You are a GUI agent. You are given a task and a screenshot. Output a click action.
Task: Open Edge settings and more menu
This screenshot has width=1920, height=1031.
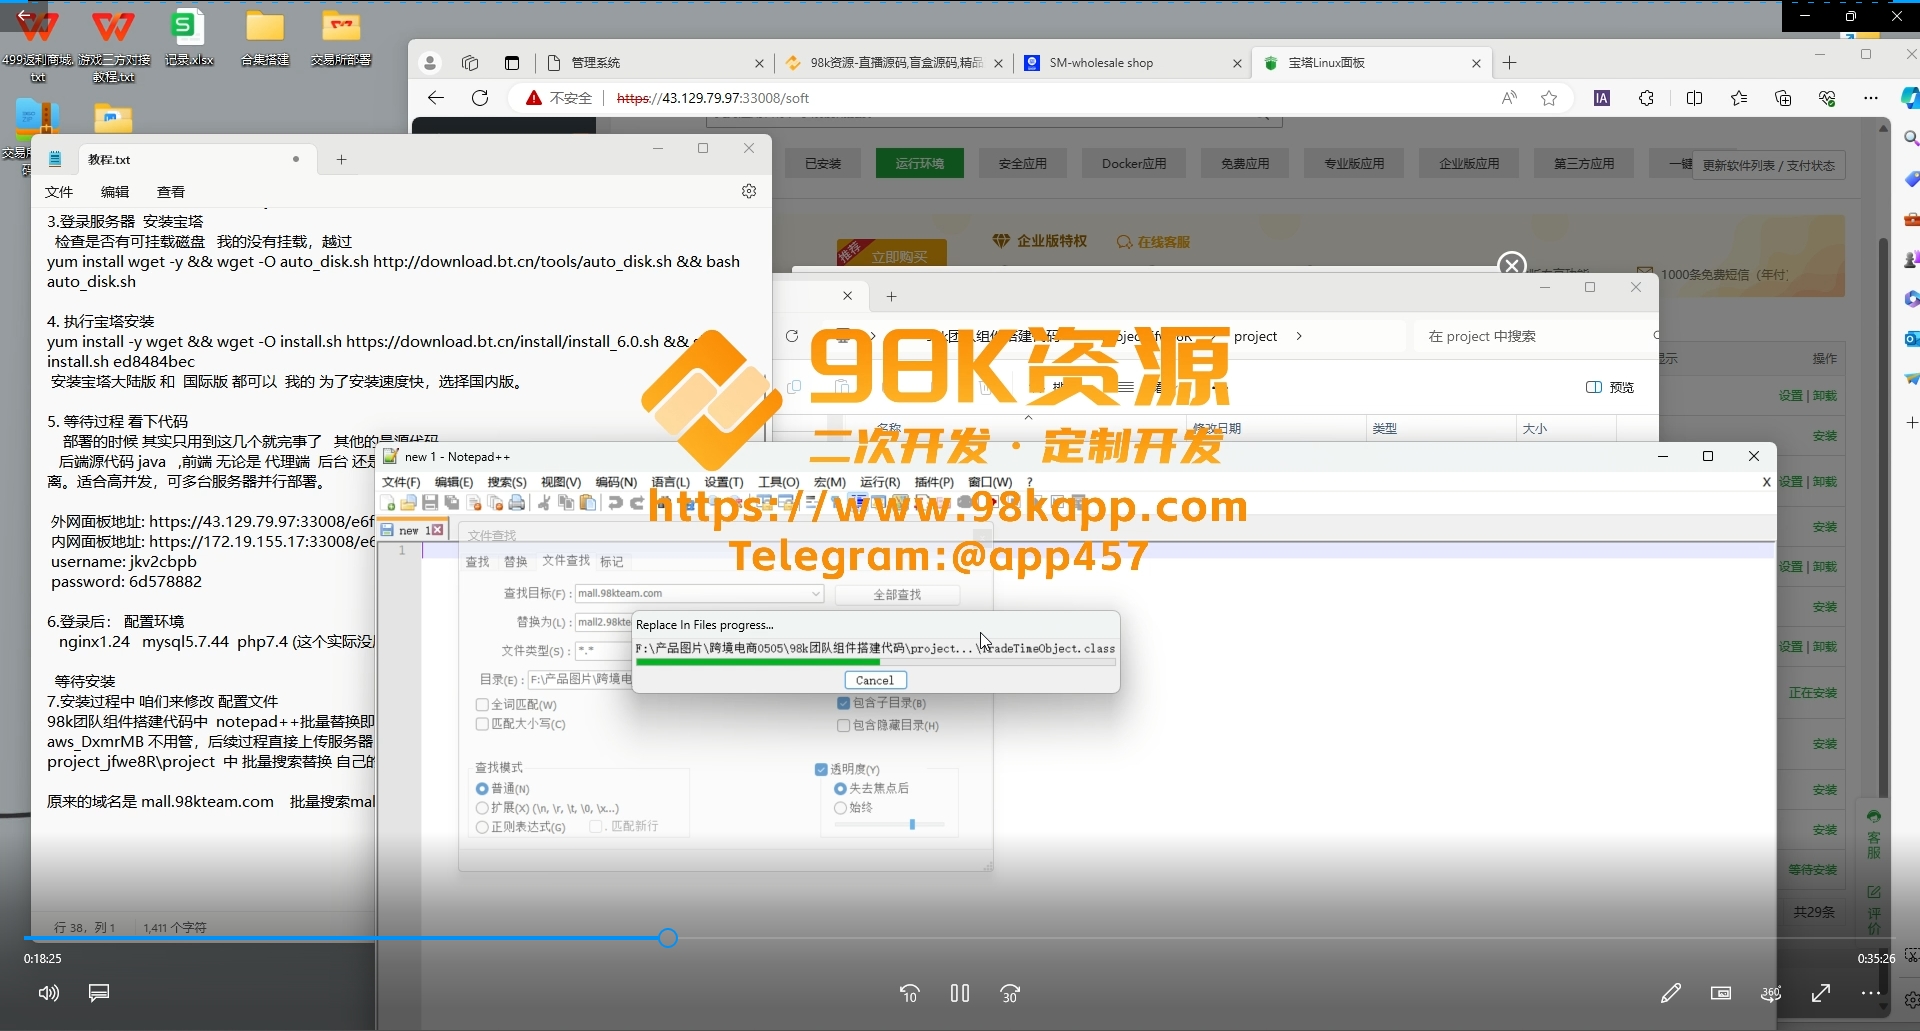pos(1871,98)
